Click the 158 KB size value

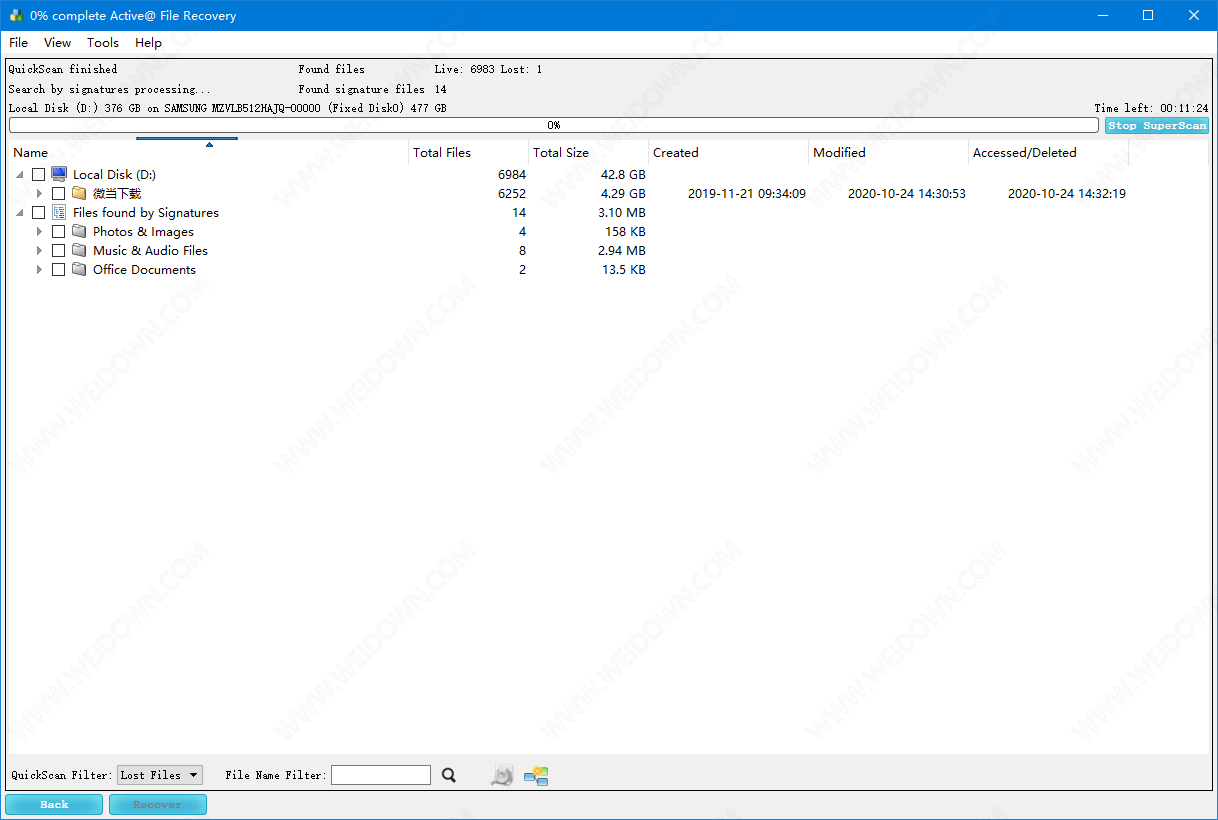625,232
